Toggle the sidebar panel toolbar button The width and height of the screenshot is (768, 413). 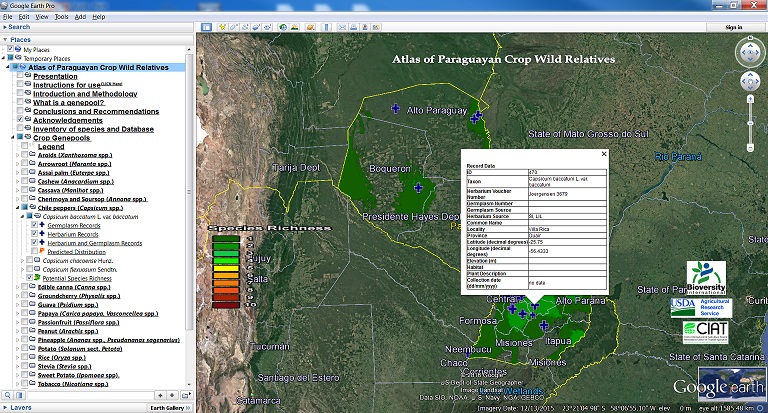[206, 27]
